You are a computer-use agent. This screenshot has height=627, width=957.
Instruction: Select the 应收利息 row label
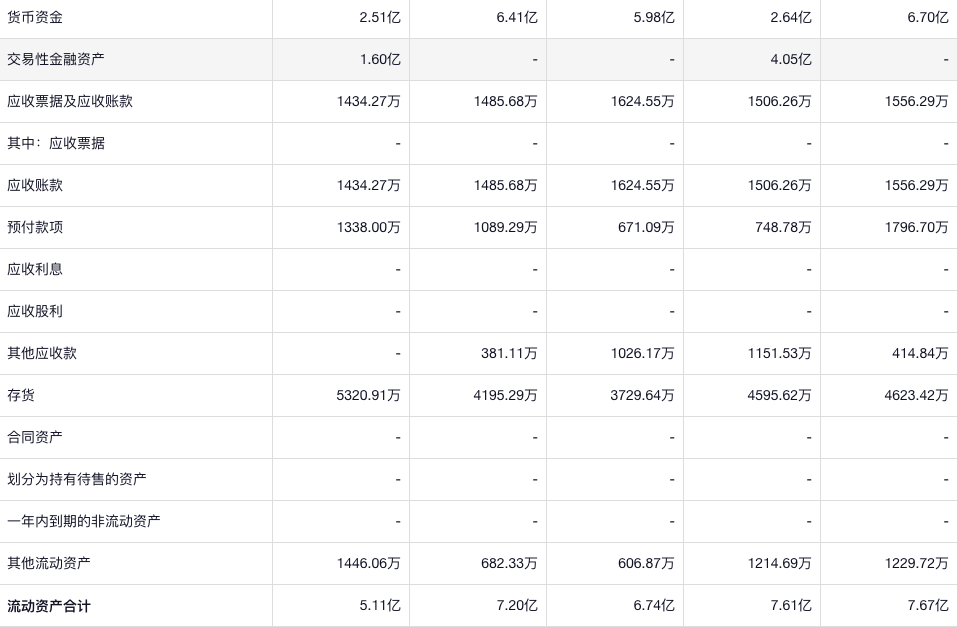point(35,269)
